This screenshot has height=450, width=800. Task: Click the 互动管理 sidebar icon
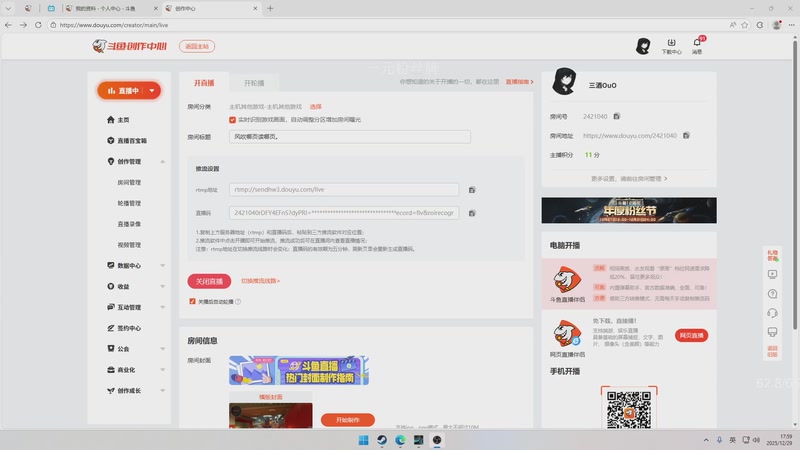(x=111, y=307)
